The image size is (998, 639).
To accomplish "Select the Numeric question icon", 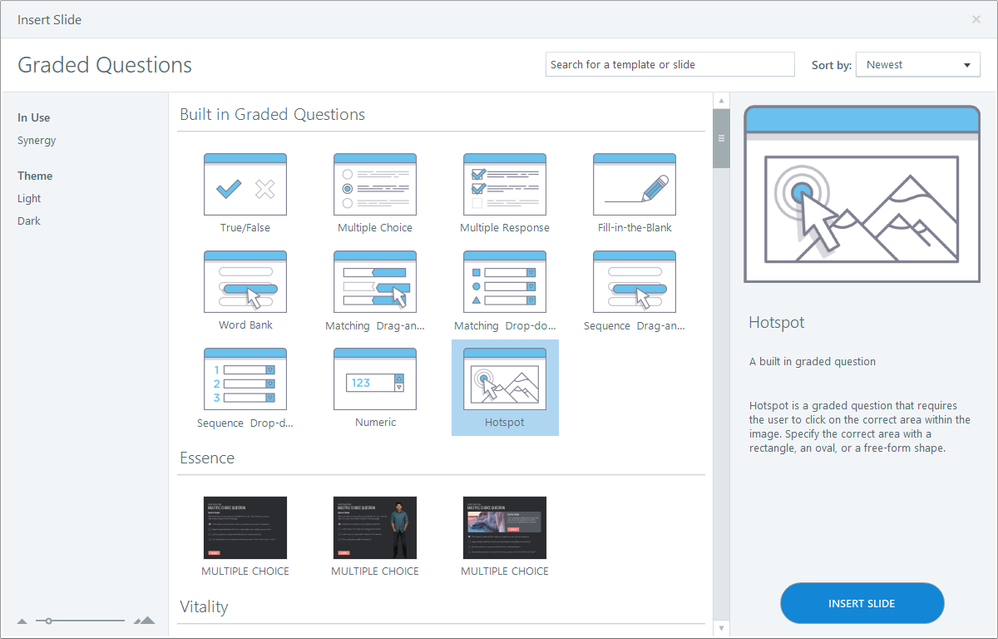I will [x=375, y=379].
